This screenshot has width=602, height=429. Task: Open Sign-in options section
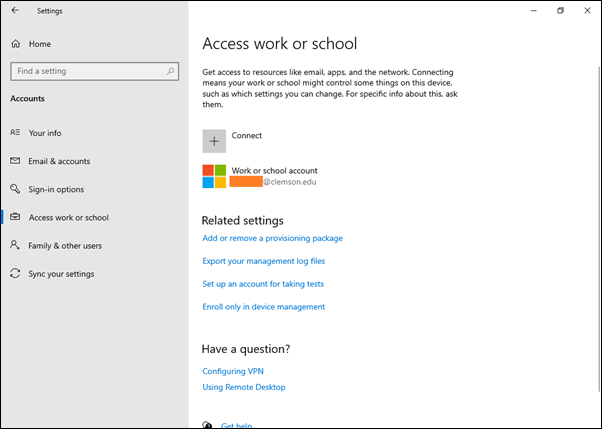[56, 189]
